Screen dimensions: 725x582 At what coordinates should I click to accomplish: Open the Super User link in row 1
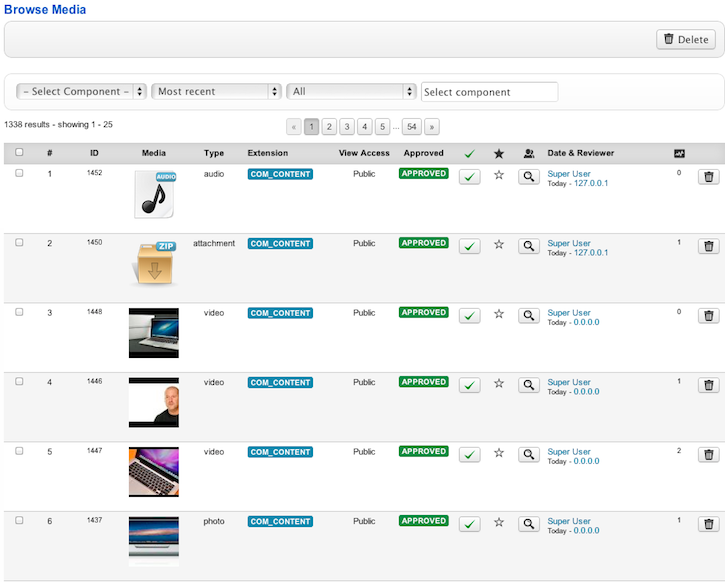click(x=569, y=174)
